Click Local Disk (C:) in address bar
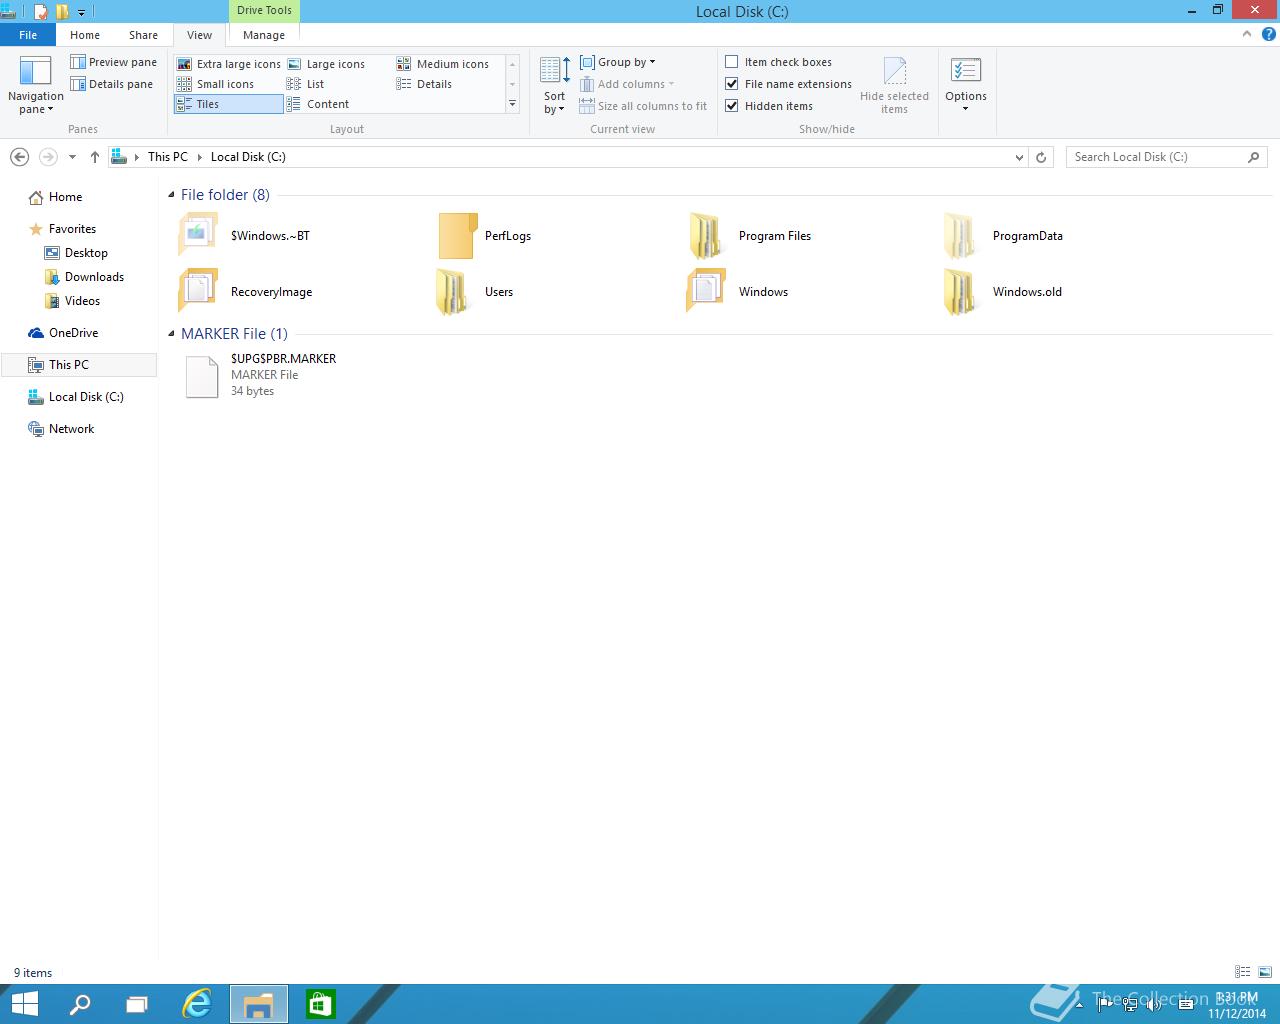 [248, 157]
